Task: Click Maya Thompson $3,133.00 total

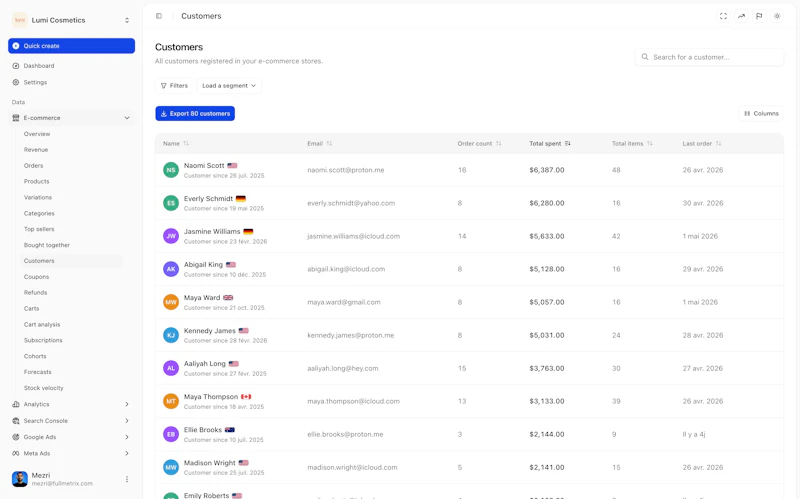Action: click(546, 402)
